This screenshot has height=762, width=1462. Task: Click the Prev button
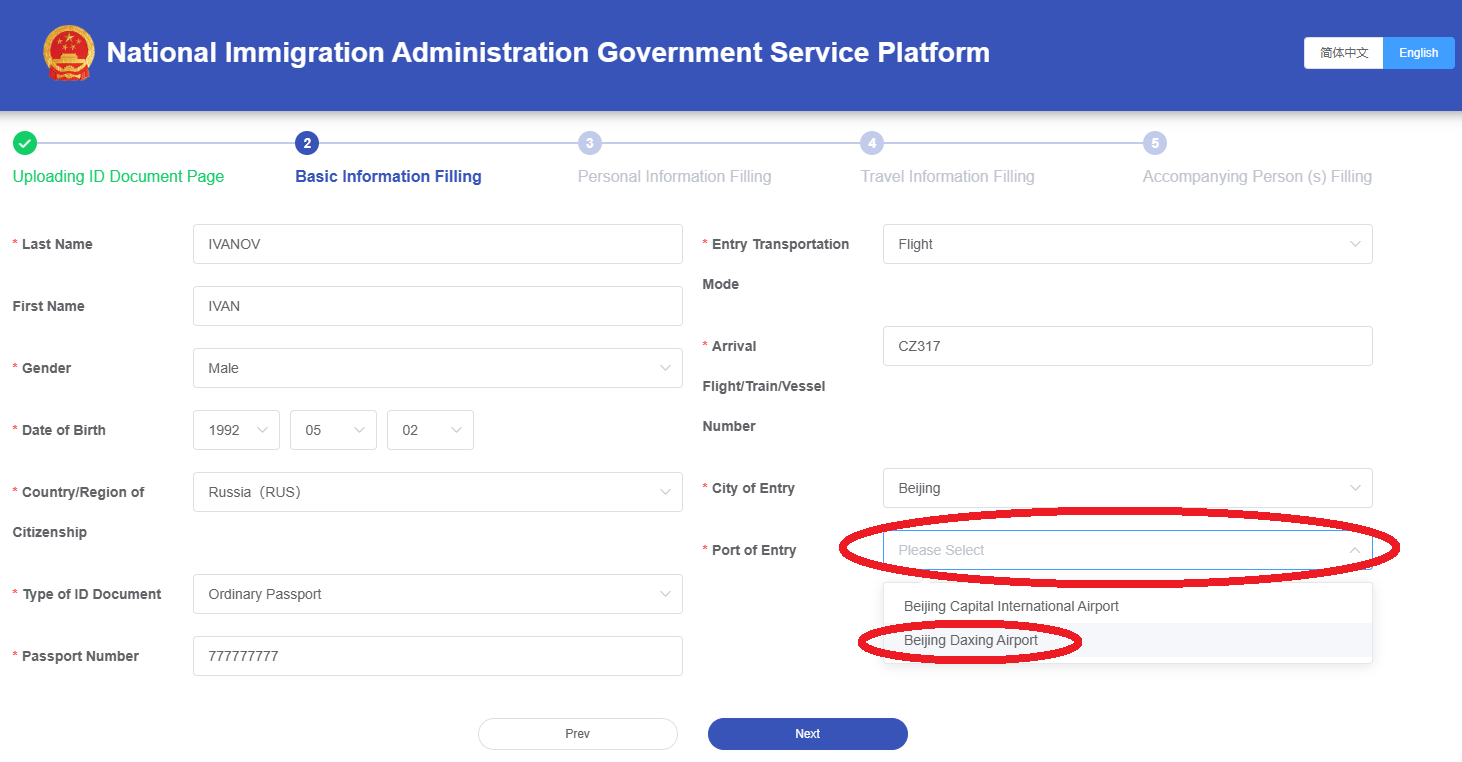tap(577, 734)
